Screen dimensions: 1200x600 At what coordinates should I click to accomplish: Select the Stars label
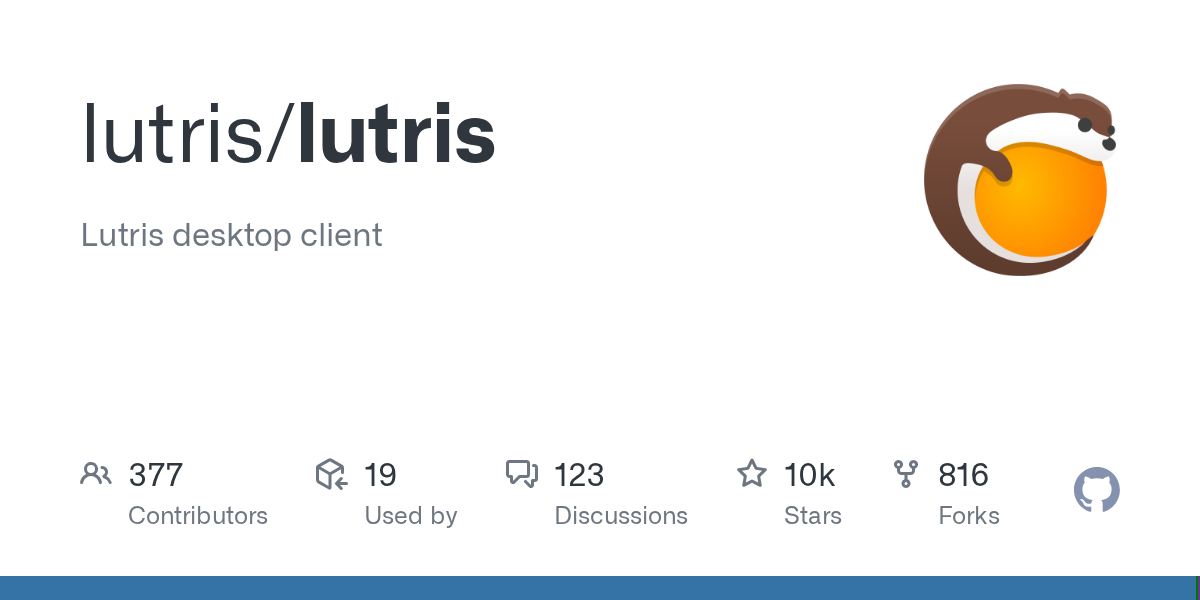tap(813, 516)
